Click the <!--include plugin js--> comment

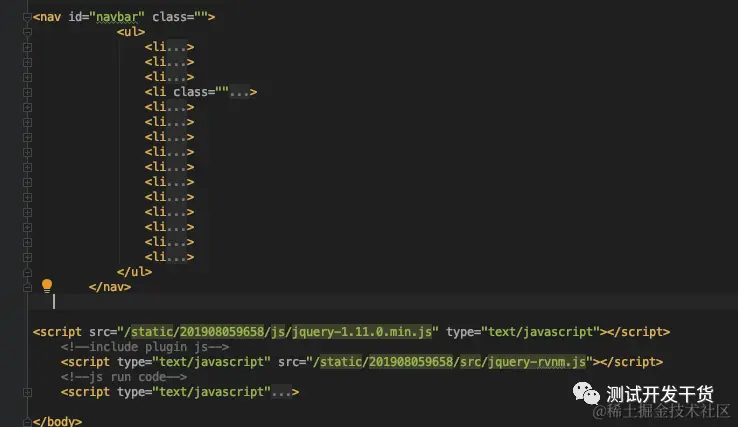pyautogui.click(x=145, y=347)
